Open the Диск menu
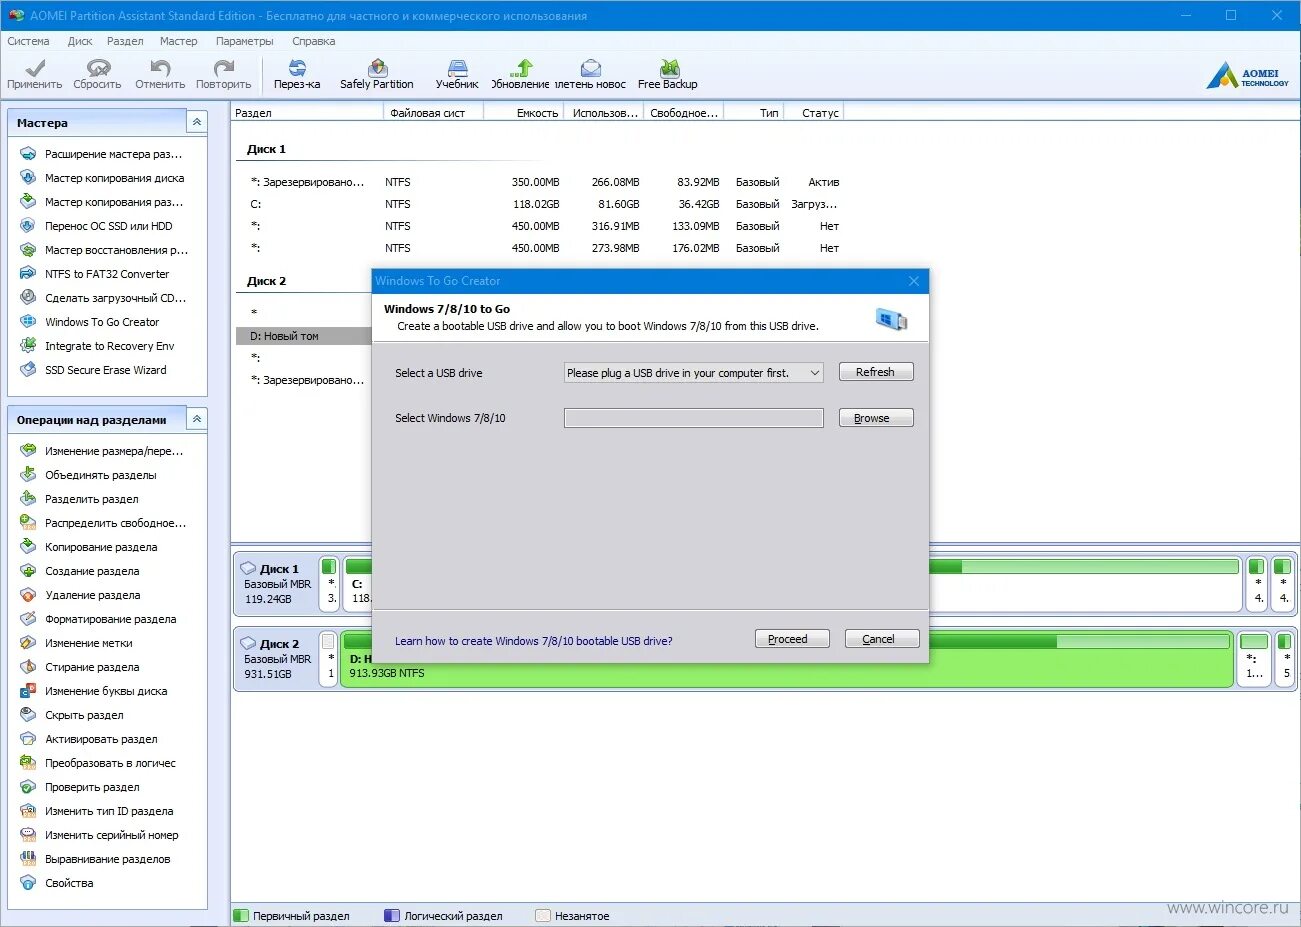Image resolution: width=1301 pixels, height=927 pixels. [x=80, y=41]
